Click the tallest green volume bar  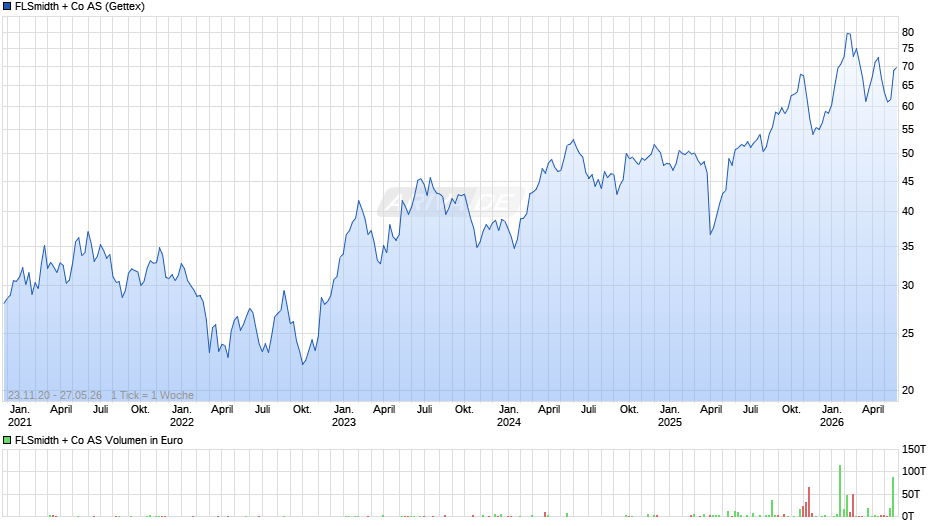click(840, 491)
